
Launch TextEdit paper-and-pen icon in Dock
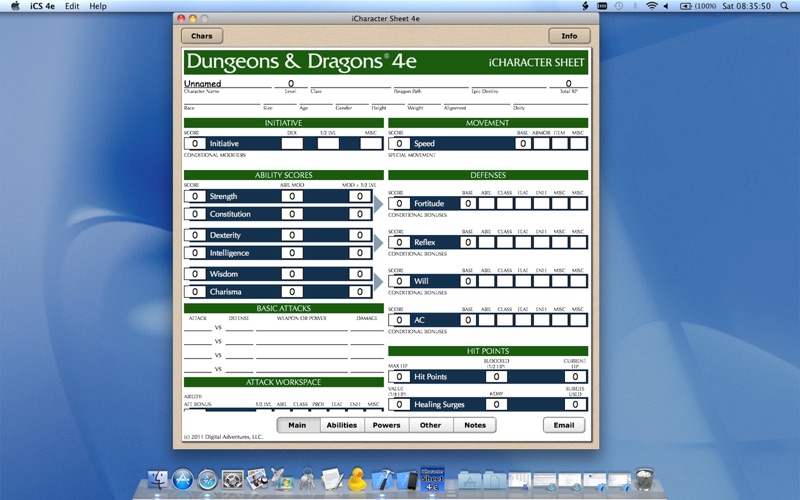[x=332, y=480]
